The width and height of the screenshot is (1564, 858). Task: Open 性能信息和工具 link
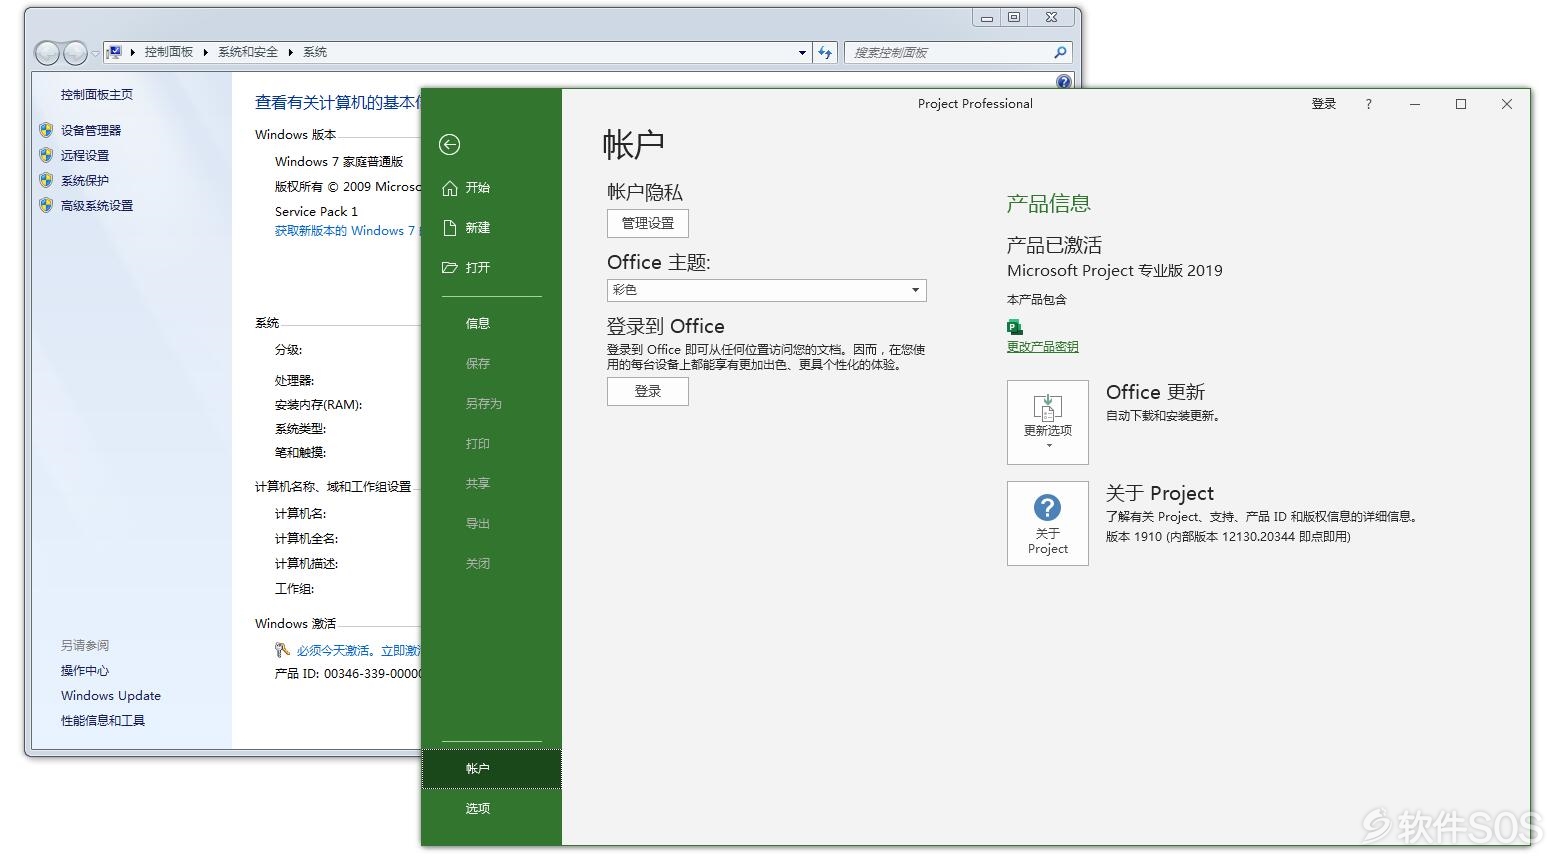103,721
